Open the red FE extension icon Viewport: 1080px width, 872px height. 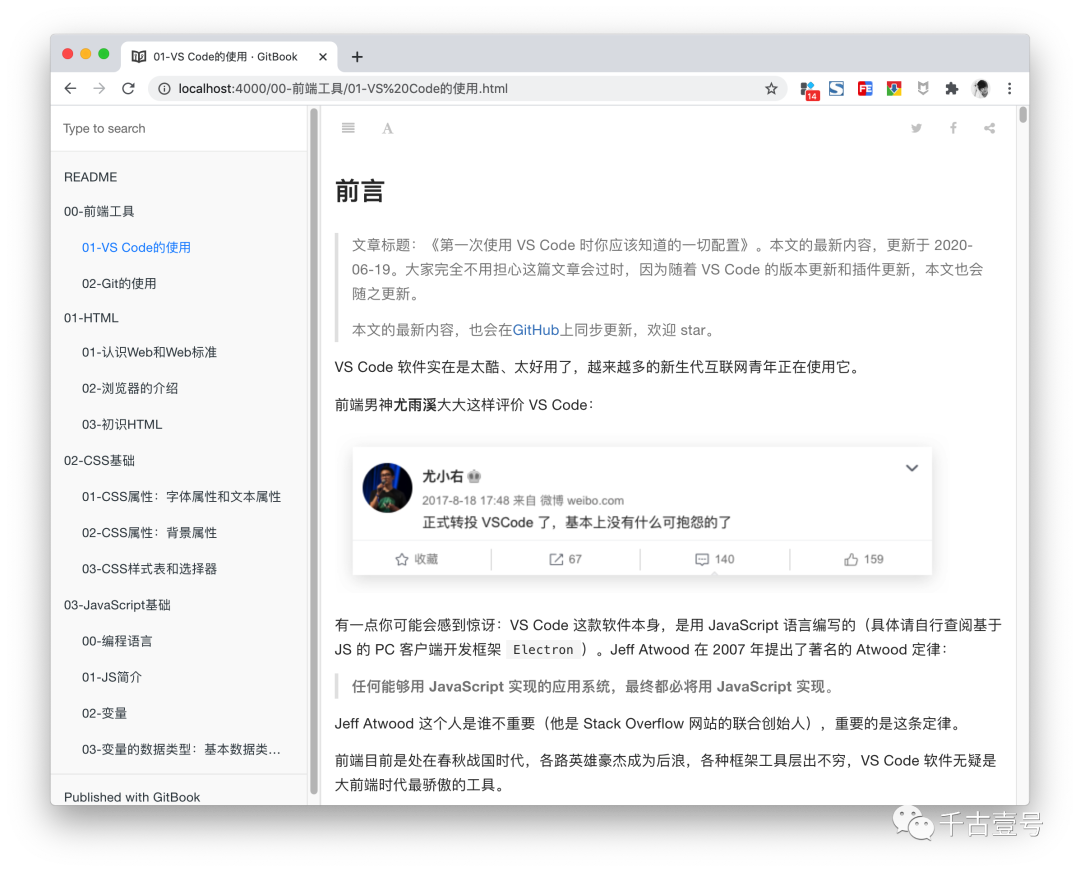(x=865, y=88)
